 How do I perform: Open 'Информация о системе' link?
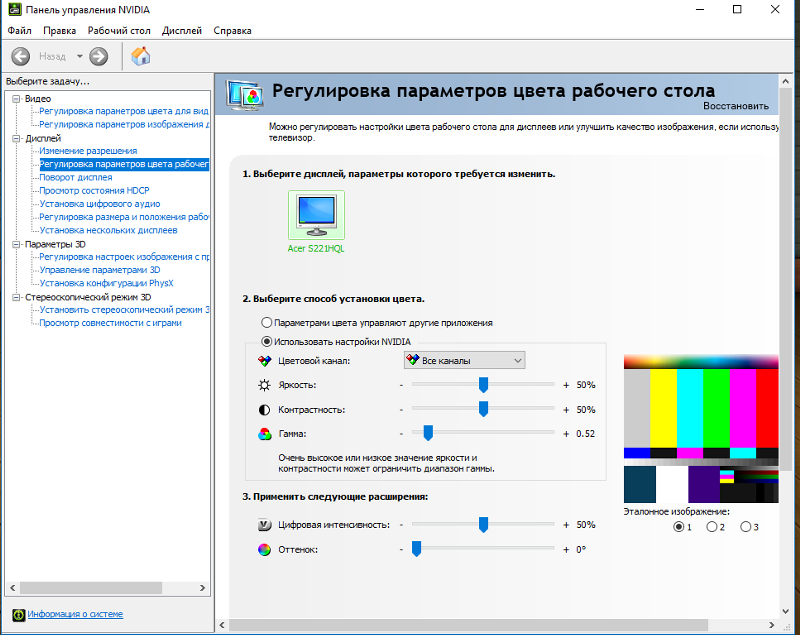pos(75,614)
